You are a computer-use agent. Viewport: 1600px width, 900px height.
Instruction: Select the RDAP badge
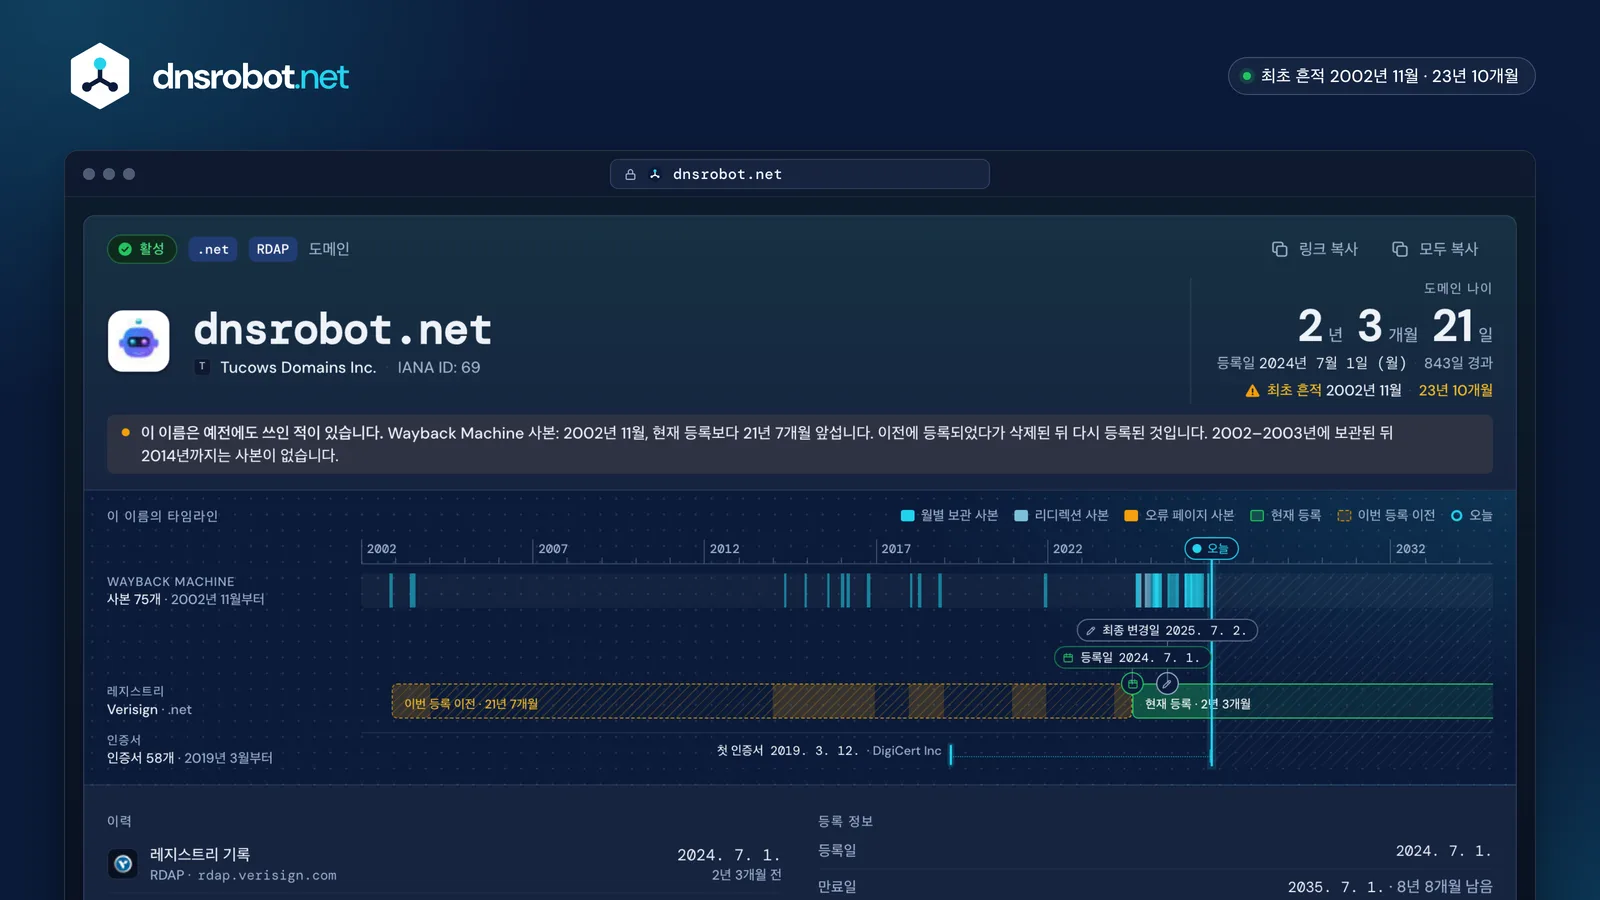[x=272, y=249]
